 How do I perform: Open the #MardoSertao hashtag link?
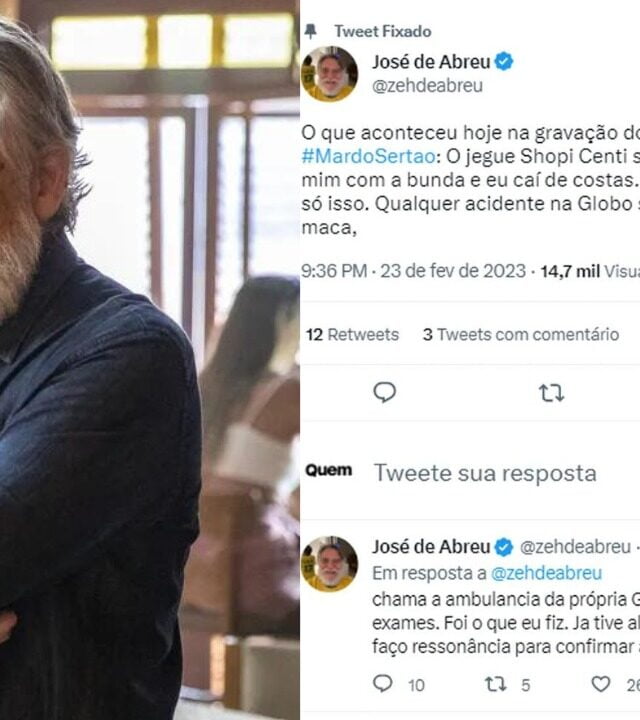(x=369, y=156)
